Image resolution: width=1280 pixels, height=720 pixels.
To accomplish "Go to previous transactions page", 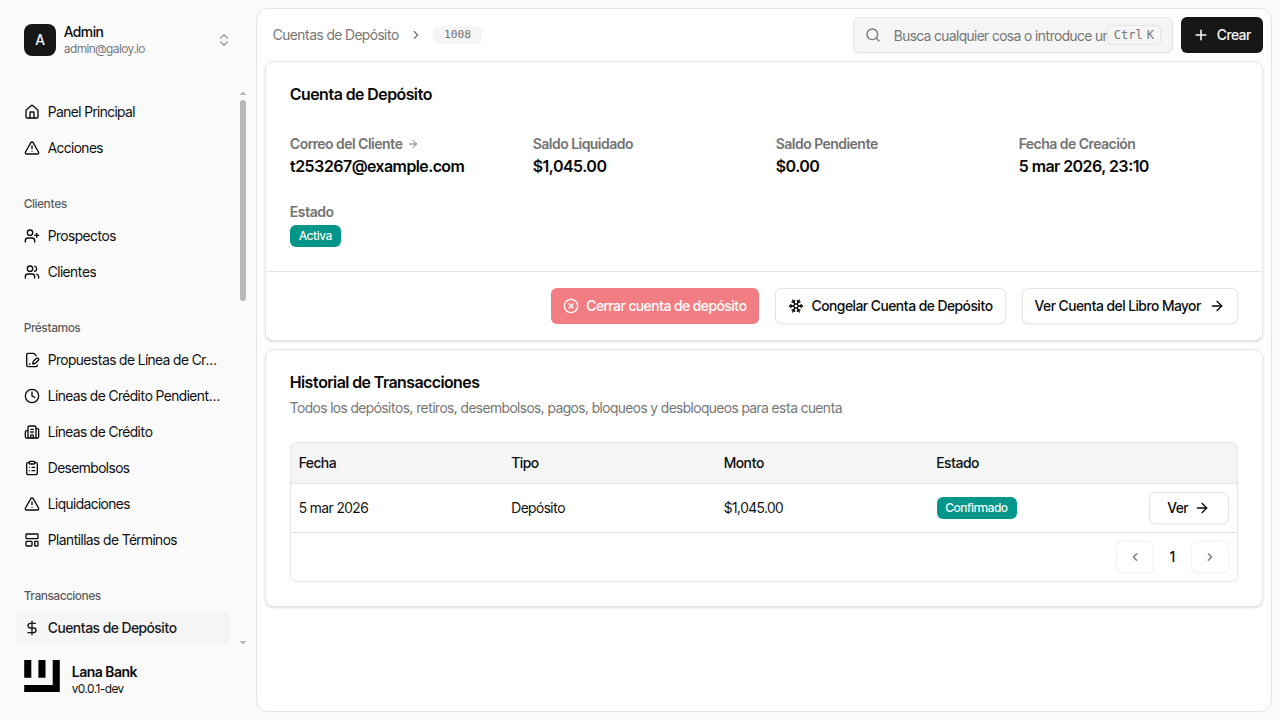I will click(x=1135, y=557).
